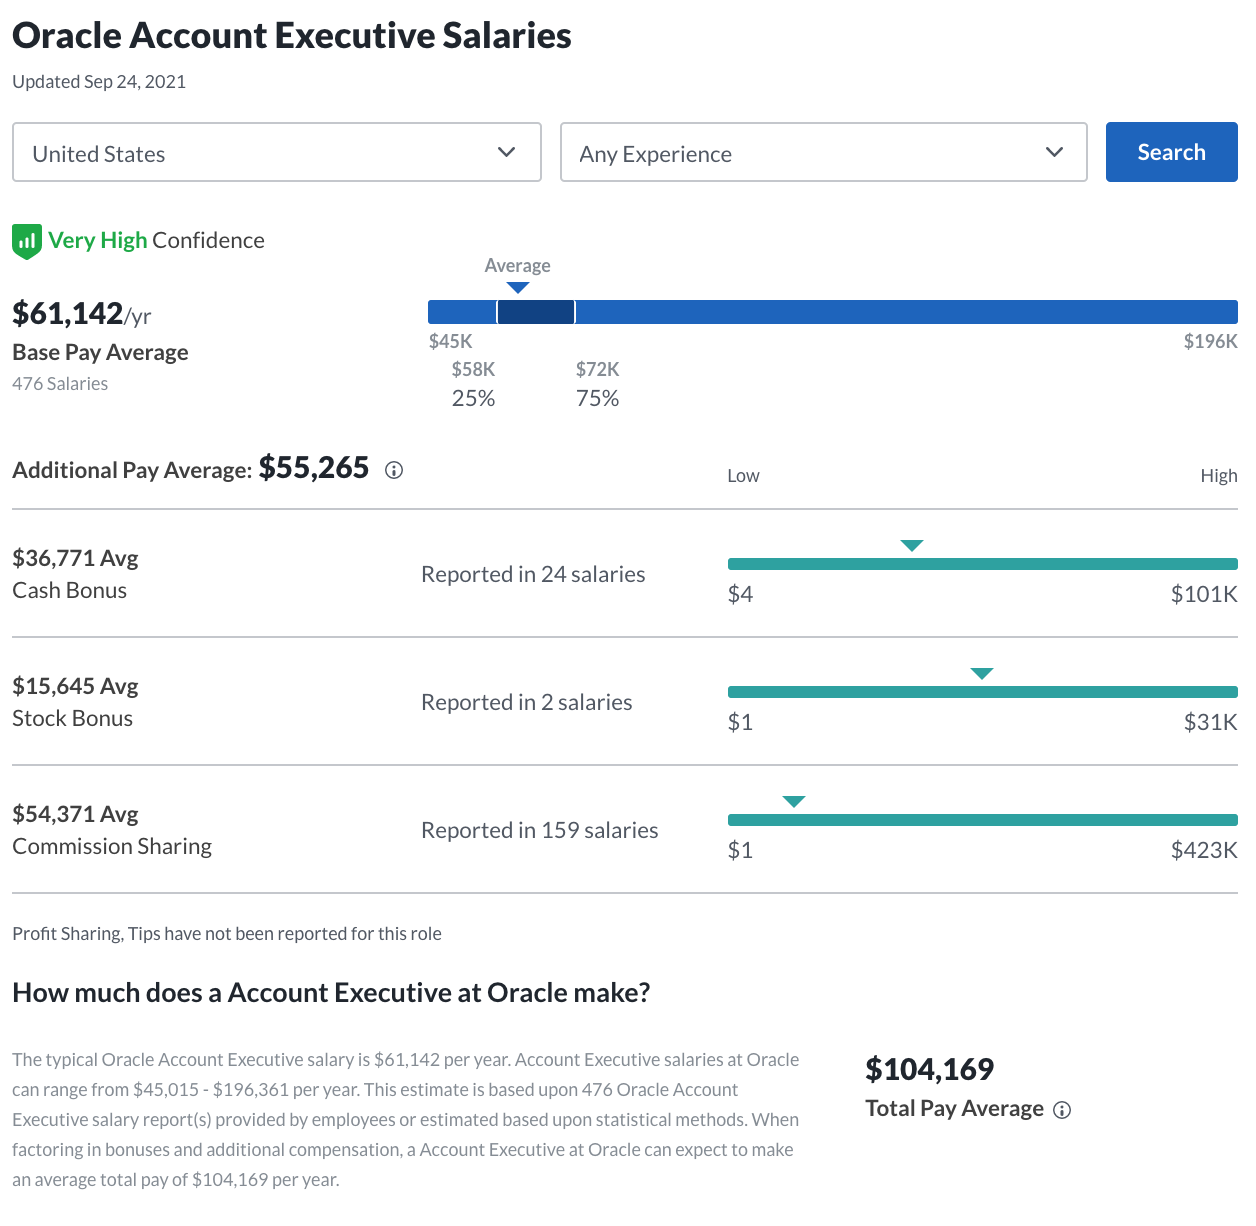
Task: Click the $45K minimum base pay label
Action: point(451,341)
